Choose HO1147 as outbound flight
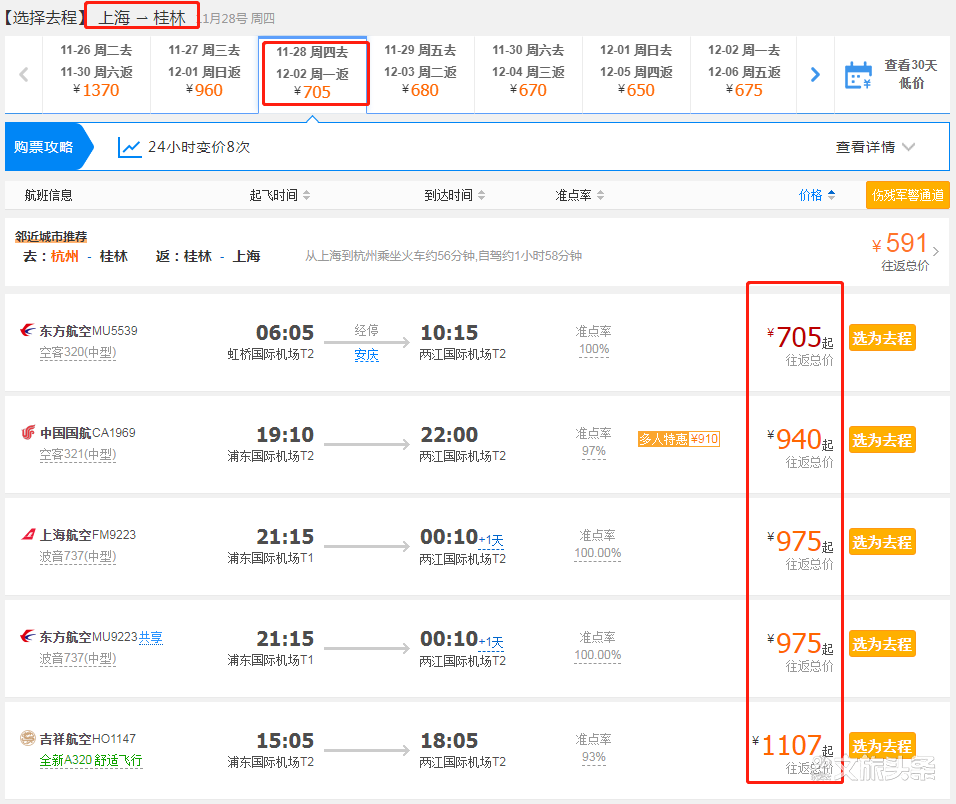Viewport: 956px width, 804px height. click(x=882, y=745)
